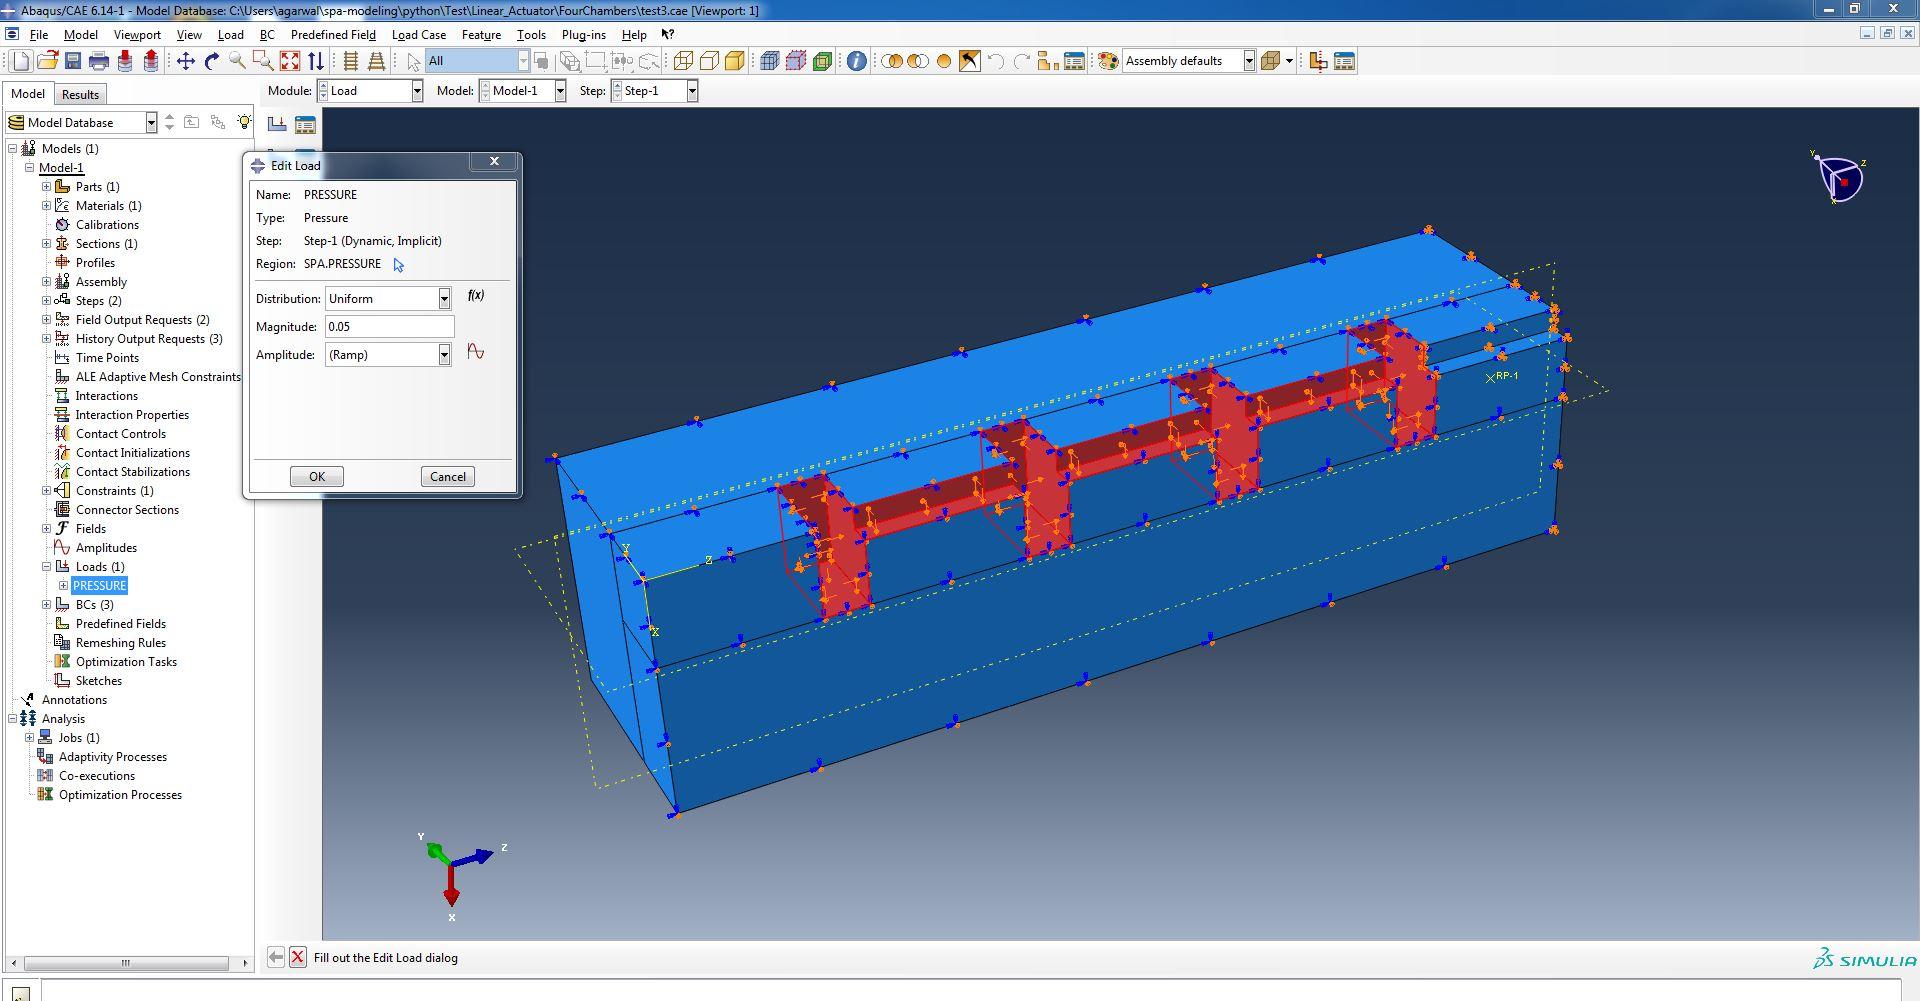Viewport: 1920px width, 1001px height.
Task: Enable wireframe render style
Action: pos(683,61)
